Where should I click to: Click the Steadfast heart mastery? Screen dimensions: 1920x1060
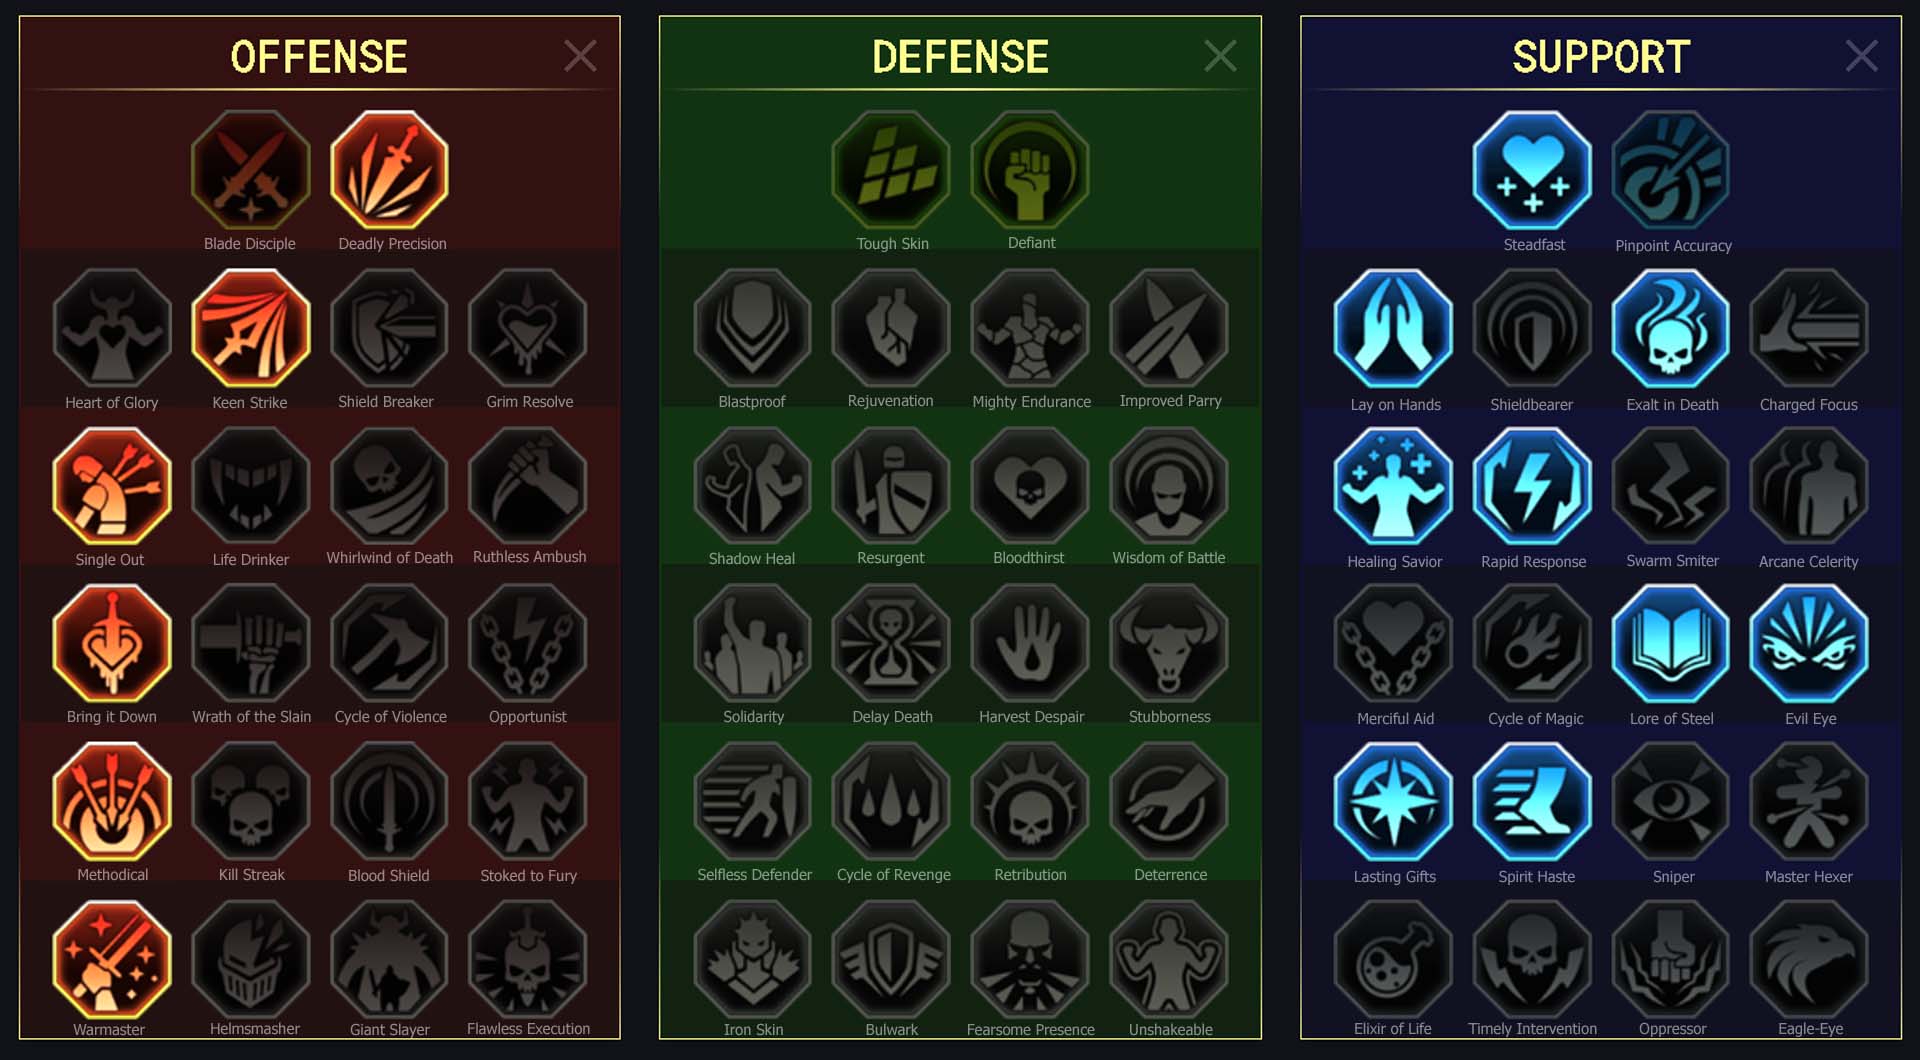point(1532,170)
